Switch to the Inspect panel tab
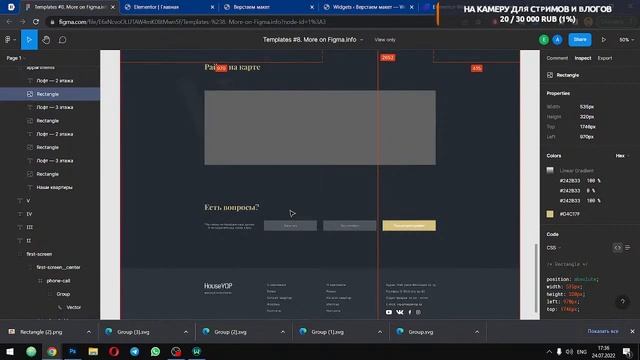 tap(583, 58)
